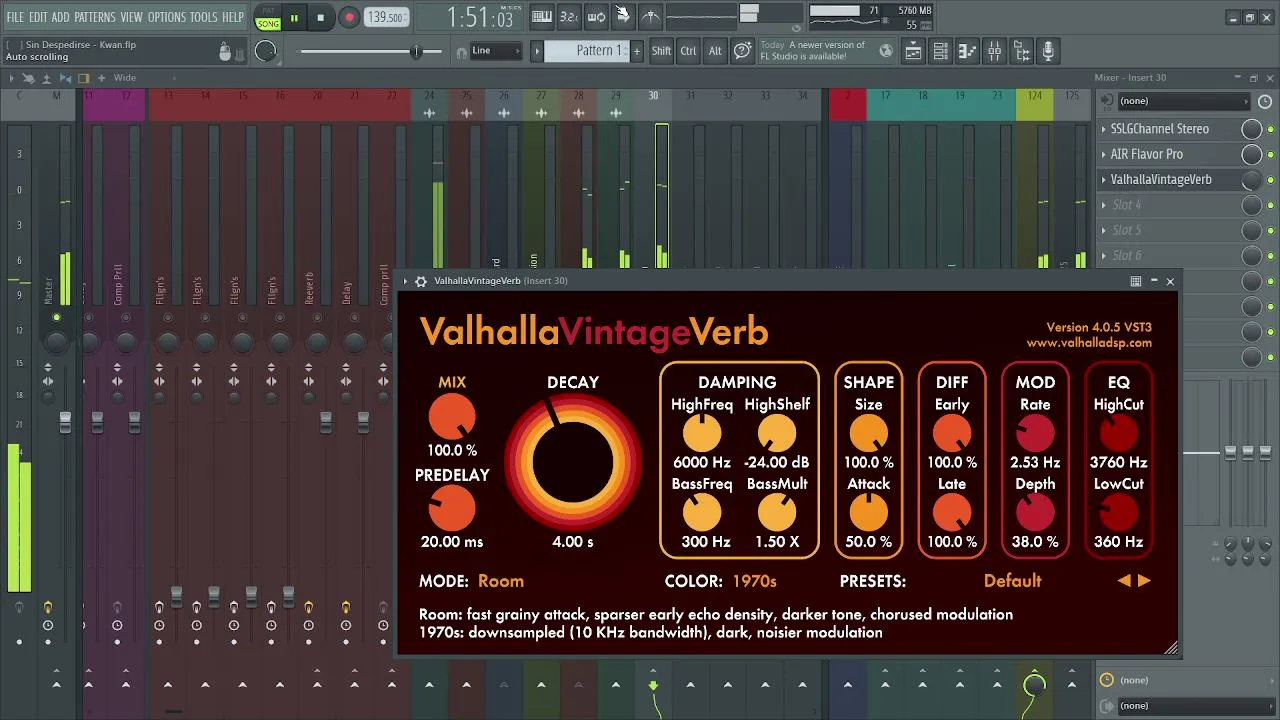The height and width of the screenshot is (720, 1280).
Task: Toggle Master track green mute light
Action: click(56, 318)
